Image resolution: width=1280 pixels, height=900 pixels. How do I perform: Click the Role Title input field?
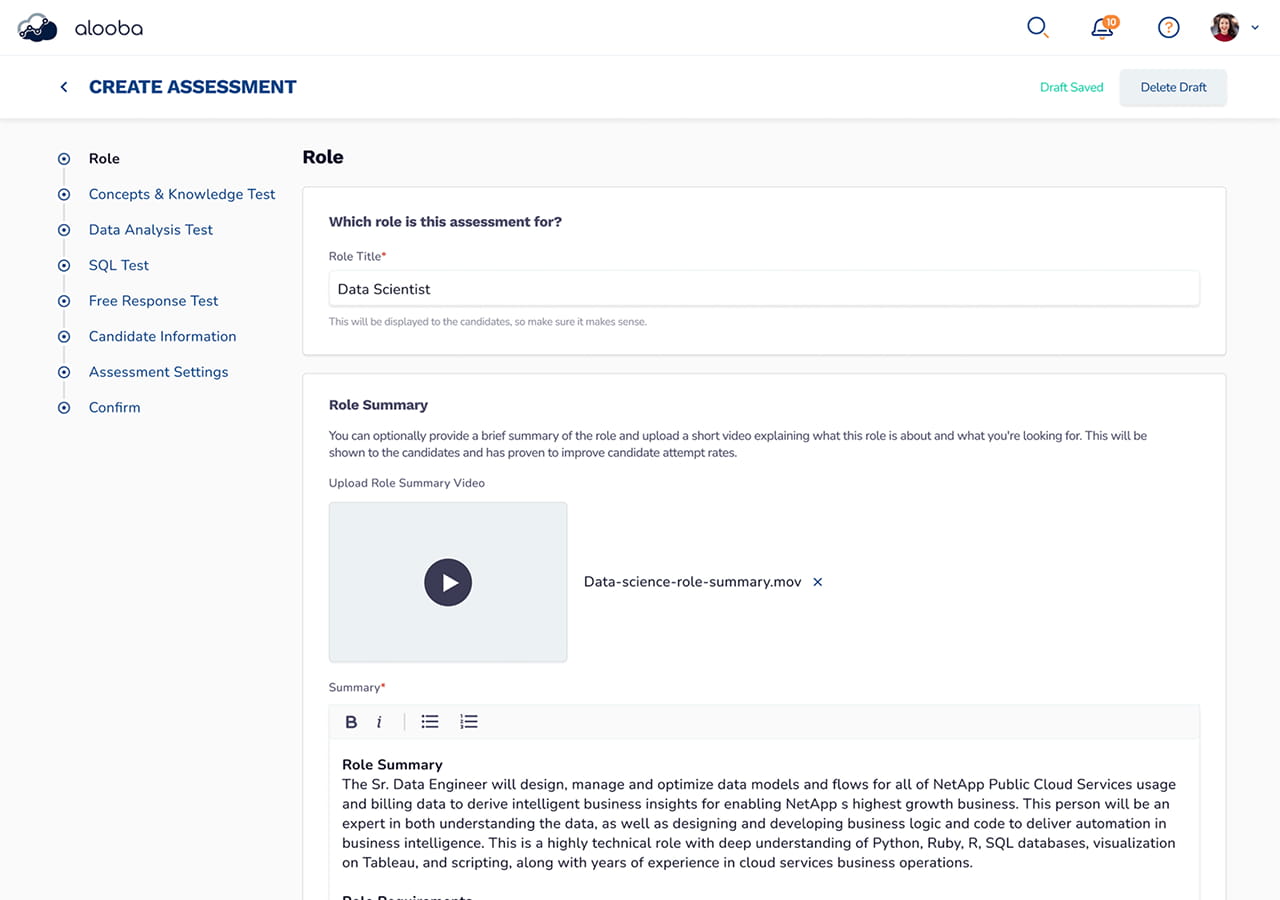pos(764,289)
